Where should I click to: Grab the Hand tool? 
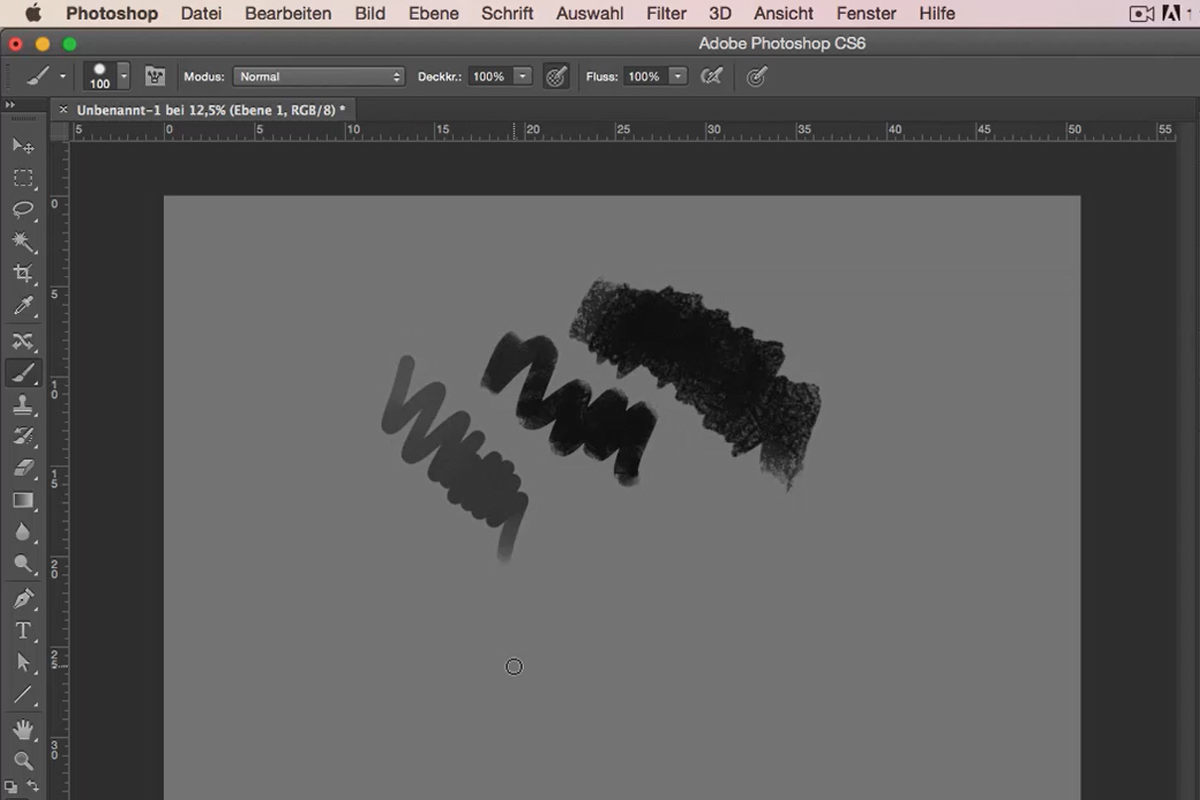pos(23,729)
